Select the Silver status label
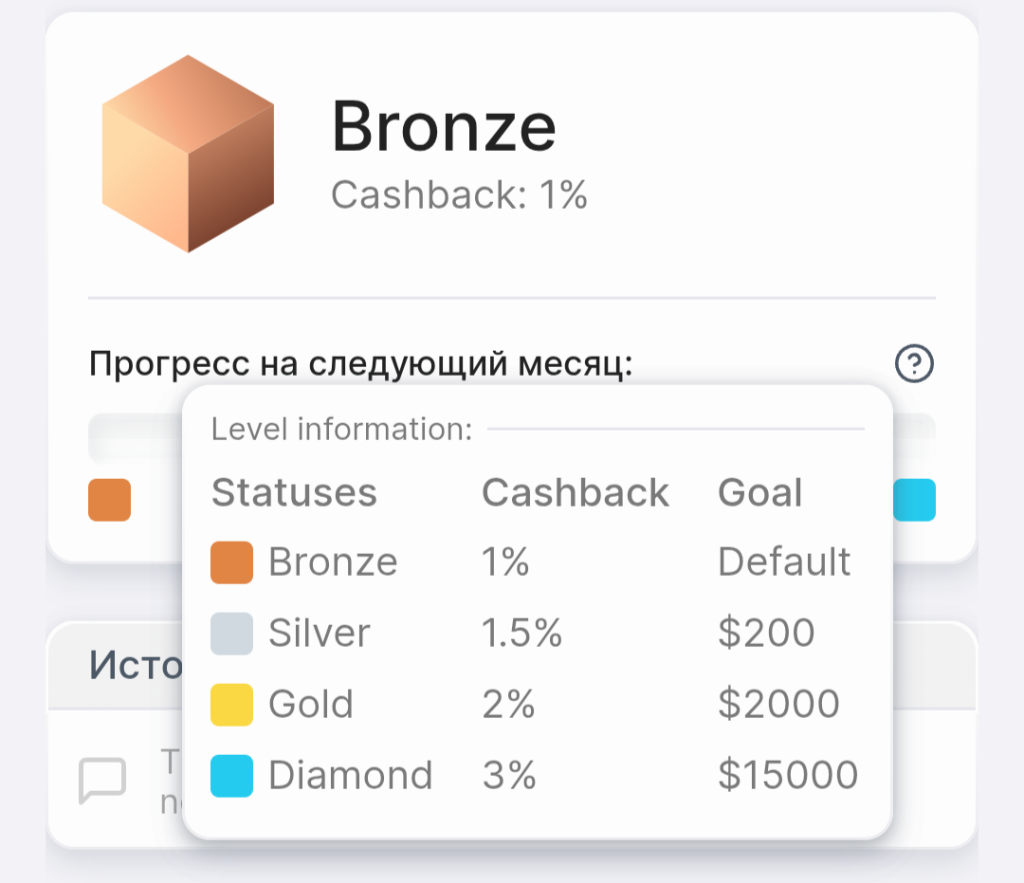The image size is (1024, 883). click(x=319, y=633)
